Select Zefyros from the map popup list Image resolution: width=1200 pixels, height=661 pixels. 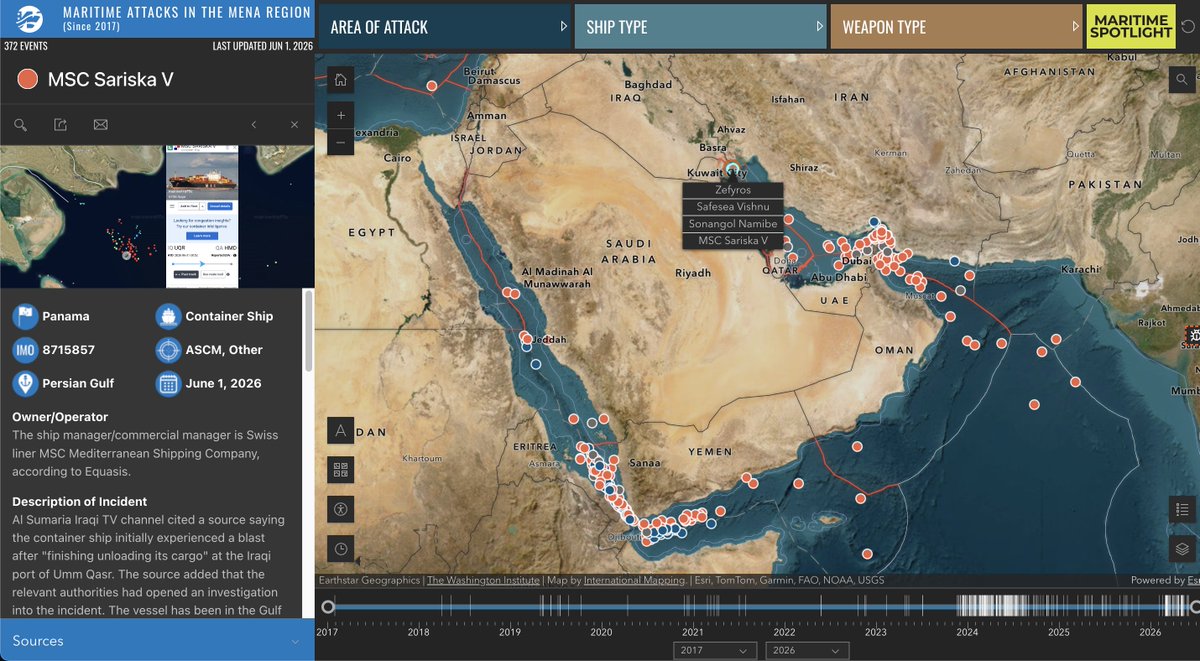[x=733, y=190]
